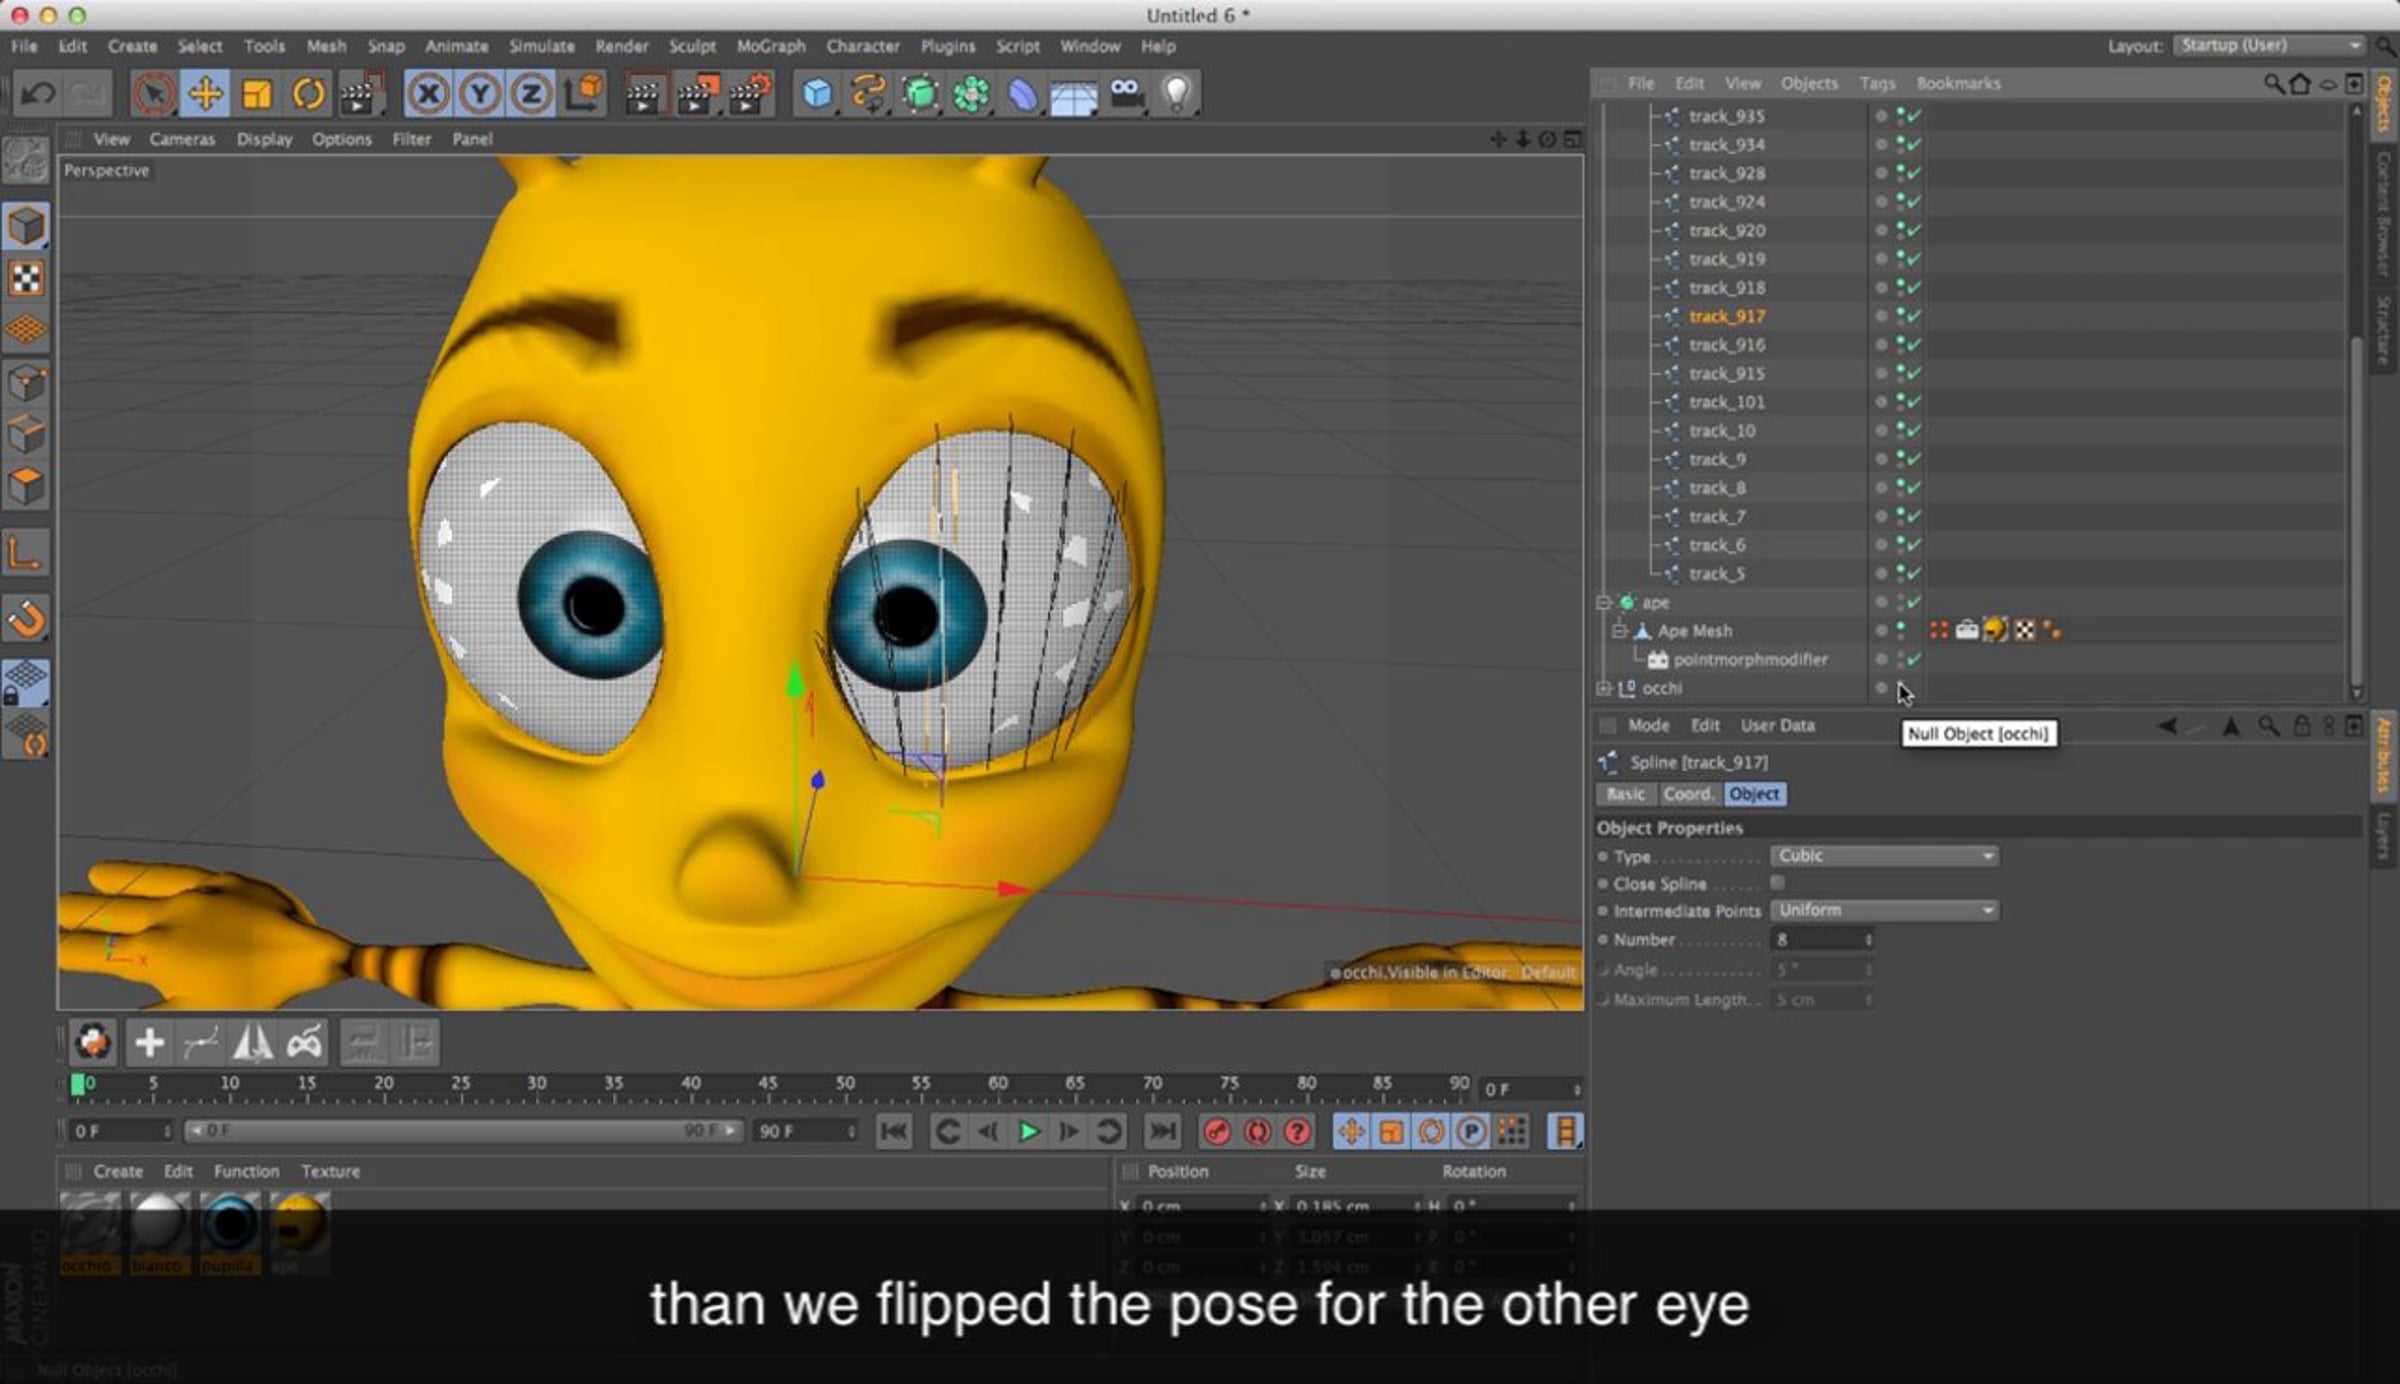The image size is (2400, 1384).
Task: Expand the occhi null object
Action: click(1604, 688)
